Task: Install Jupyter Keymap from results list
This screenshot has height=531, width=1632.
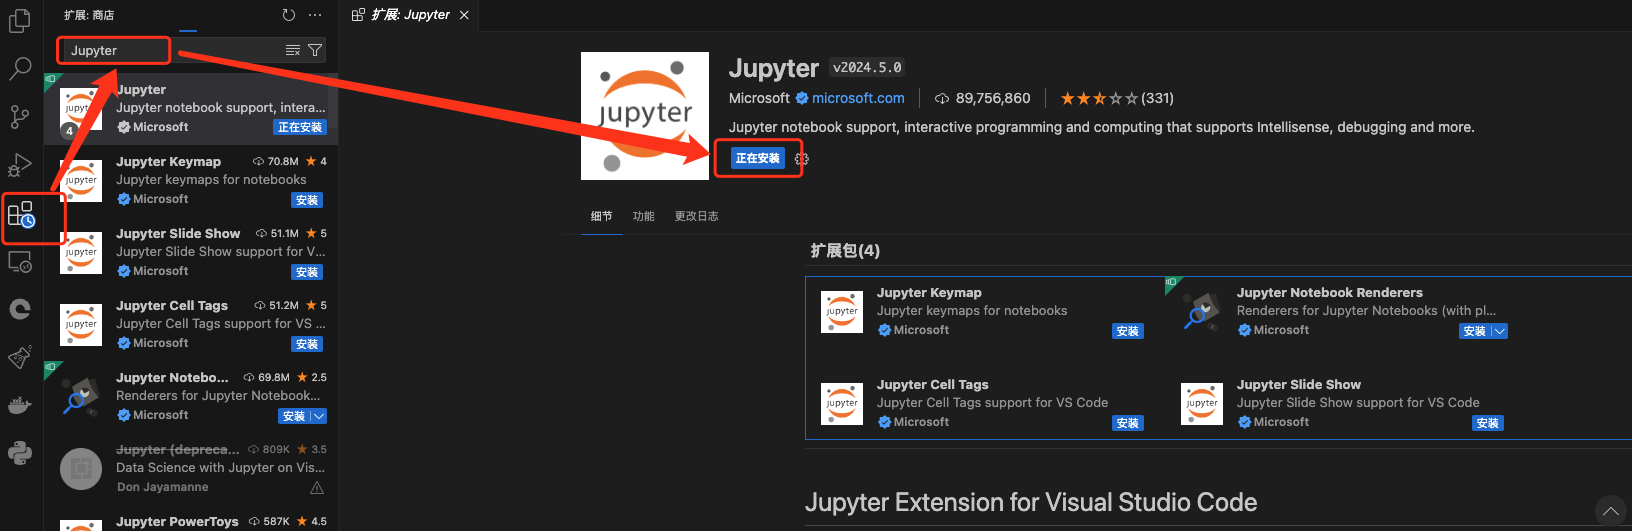Action: tap(307, 200)
